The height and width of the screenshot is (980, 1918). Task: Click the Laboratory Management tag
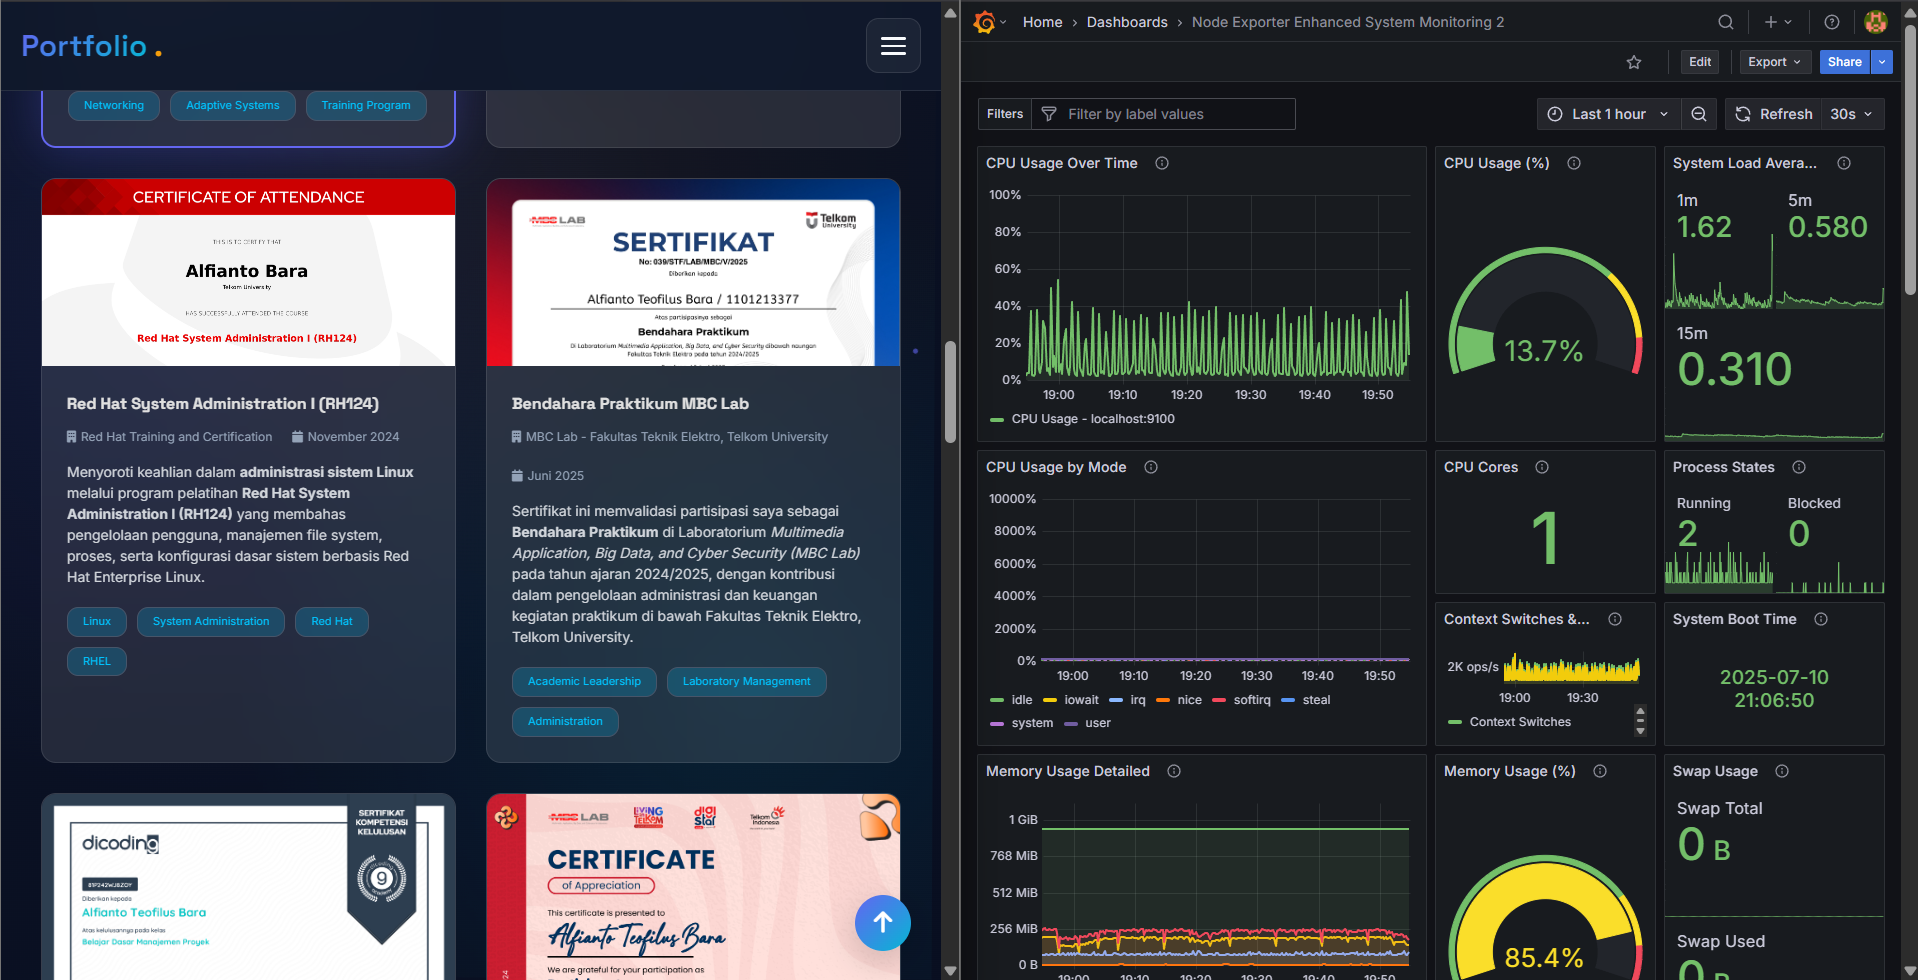tap(747, 682)
